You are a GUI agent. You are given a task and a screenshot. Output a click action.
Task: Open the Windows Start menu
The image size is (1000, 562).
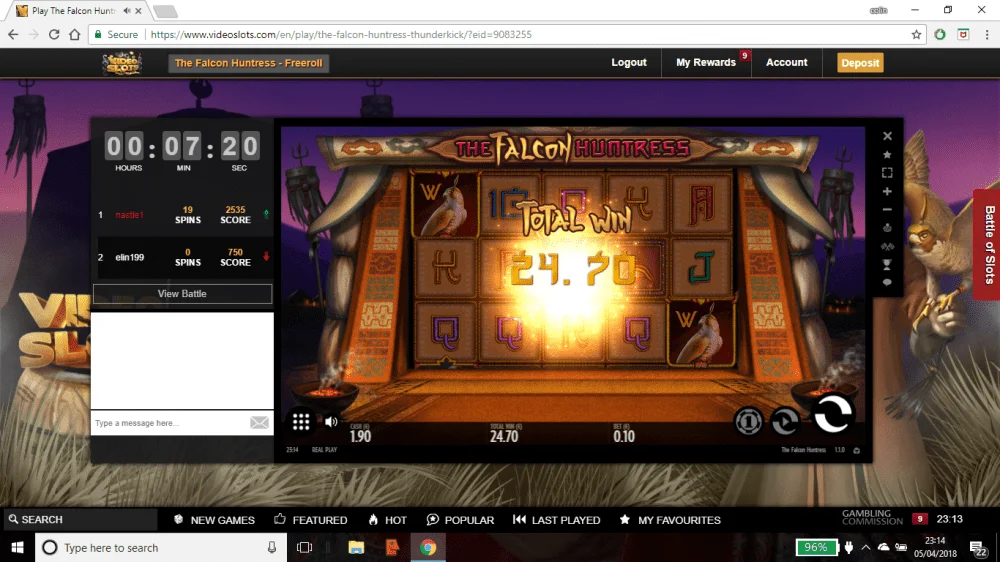(17, 547)
